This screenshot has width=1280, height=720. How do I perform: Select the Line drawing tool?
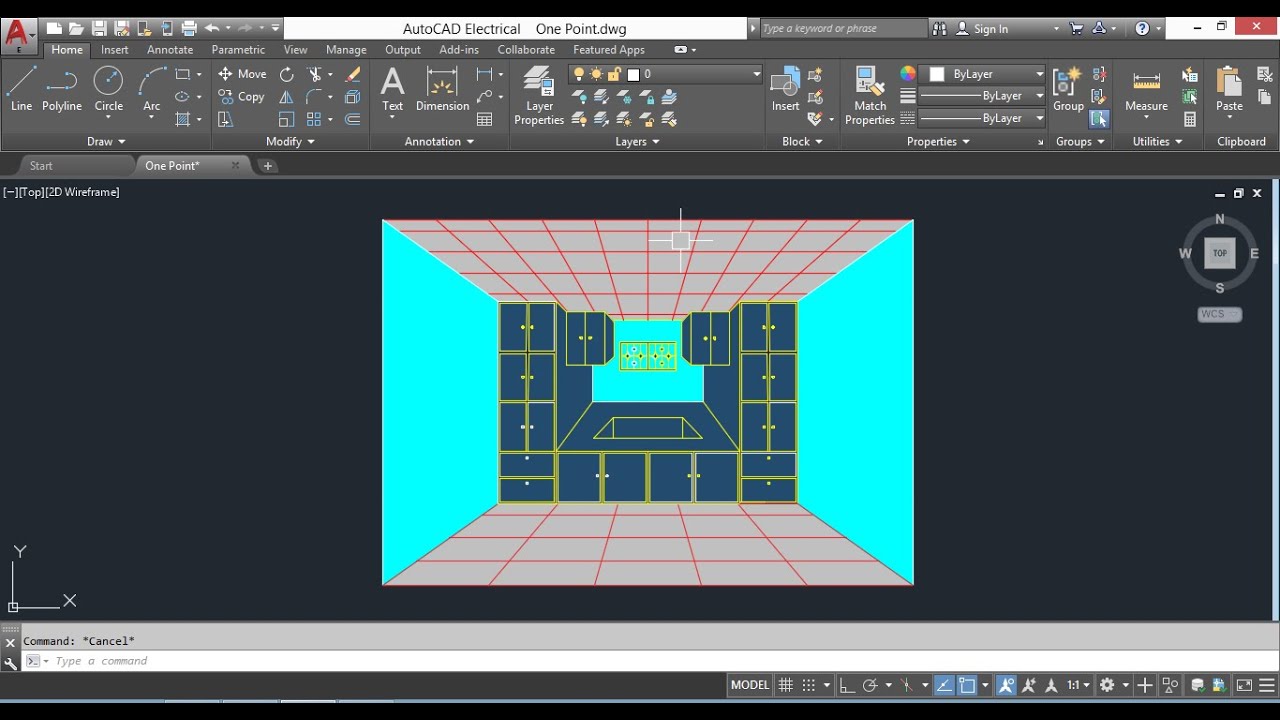point(21,89)
